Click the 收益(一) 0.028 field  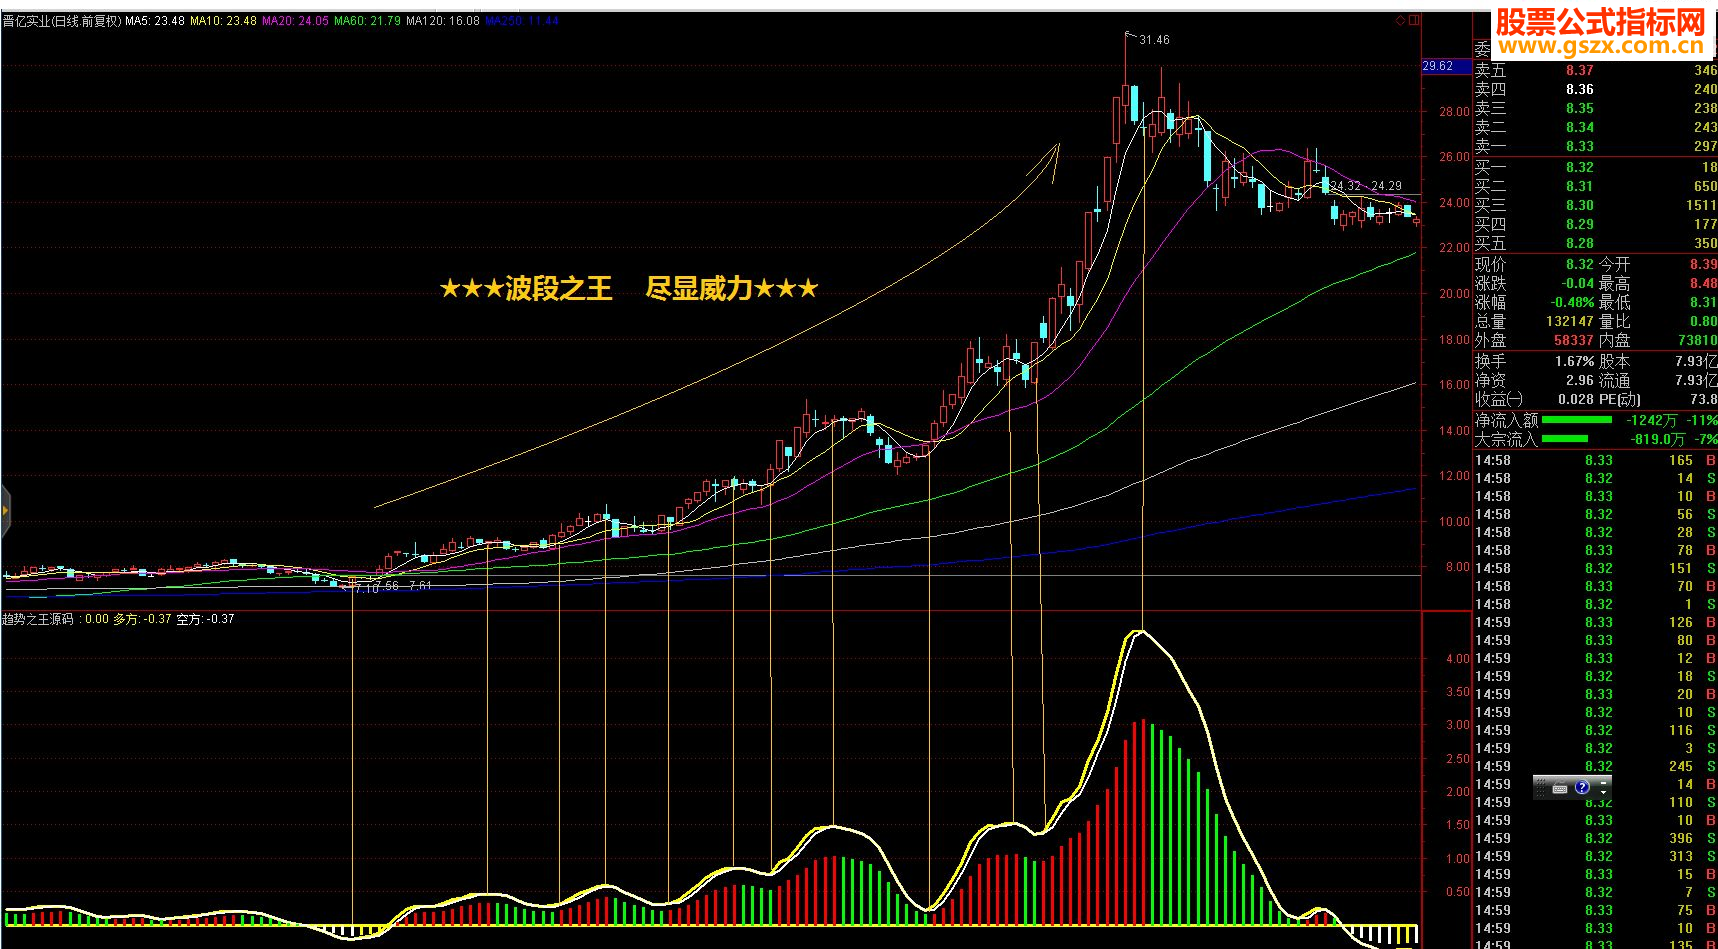(1535, 399)
